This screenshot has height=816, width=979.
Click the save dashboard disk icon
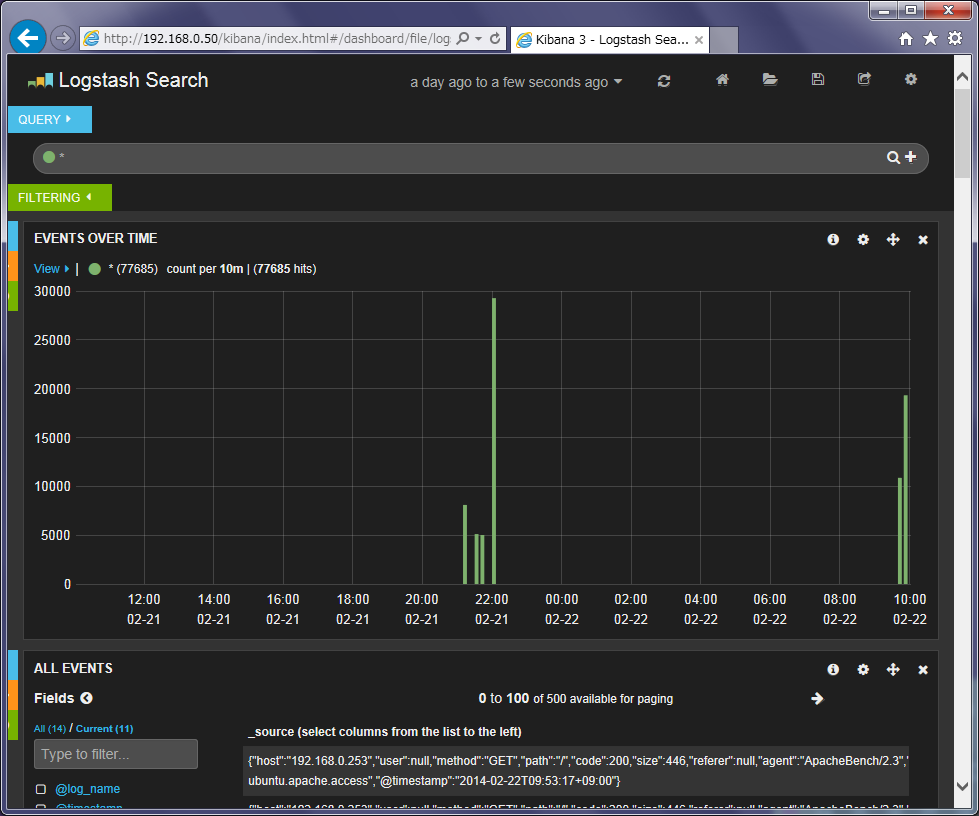click(818, 79)
